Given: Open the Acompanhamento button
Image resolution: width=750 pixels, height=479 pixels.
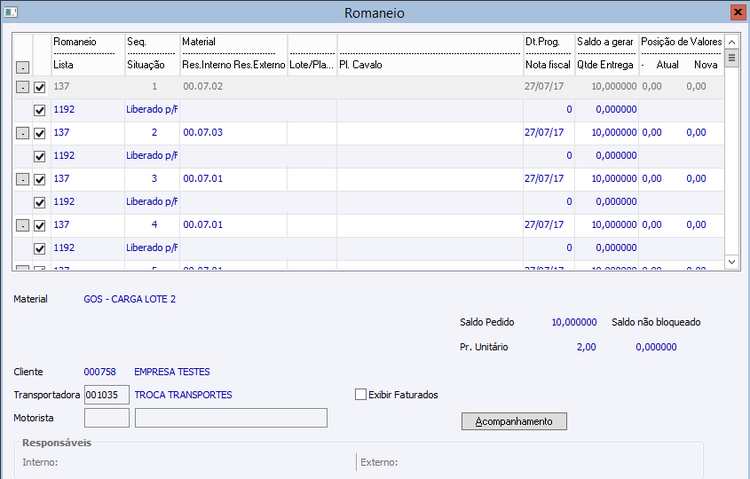Looking at the screenshot, I should click(514, 421).
